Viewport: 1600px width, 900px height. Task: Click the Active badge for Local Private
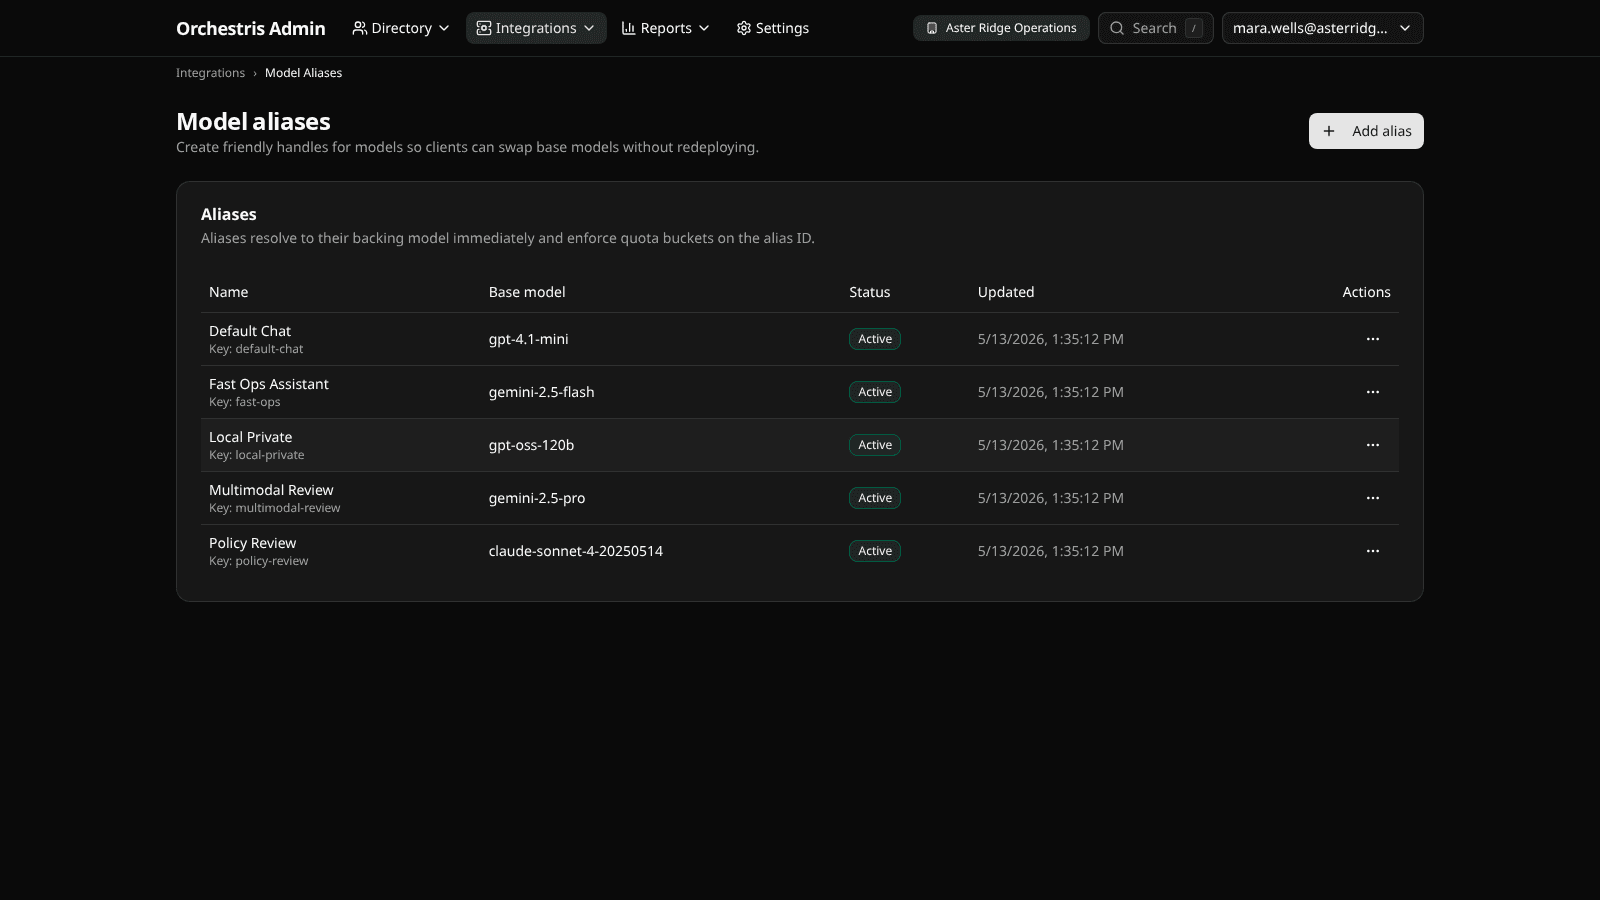tap(875, 445)
